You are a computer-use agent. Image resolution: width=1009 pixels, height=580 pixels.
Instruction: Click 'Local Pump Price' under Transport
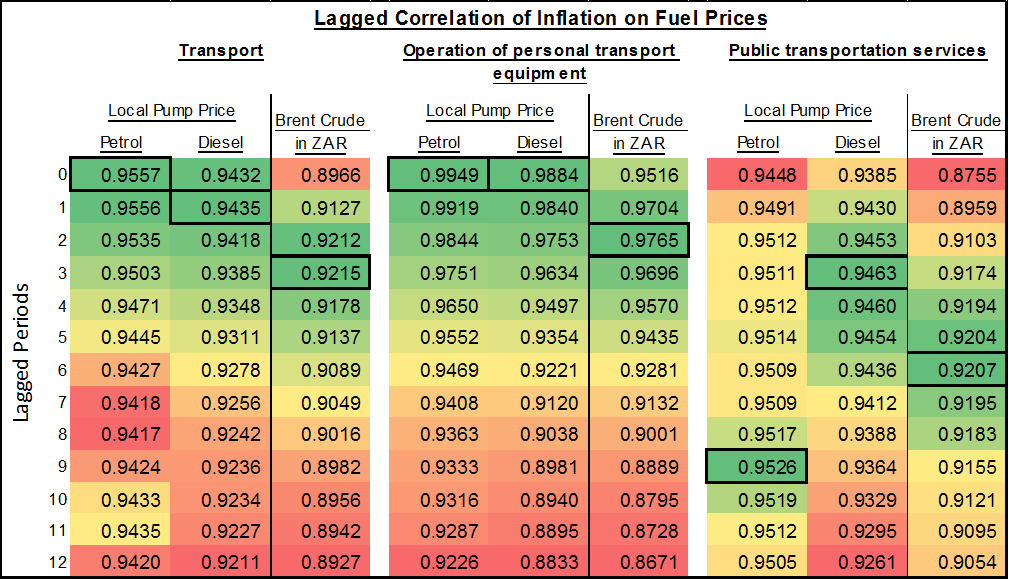[x=171, y=111]
